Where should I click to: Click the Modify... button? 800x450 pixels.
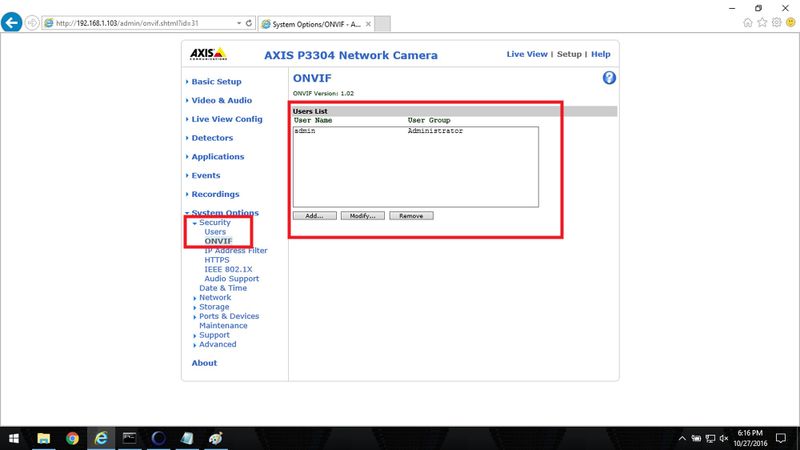point(362,216)
